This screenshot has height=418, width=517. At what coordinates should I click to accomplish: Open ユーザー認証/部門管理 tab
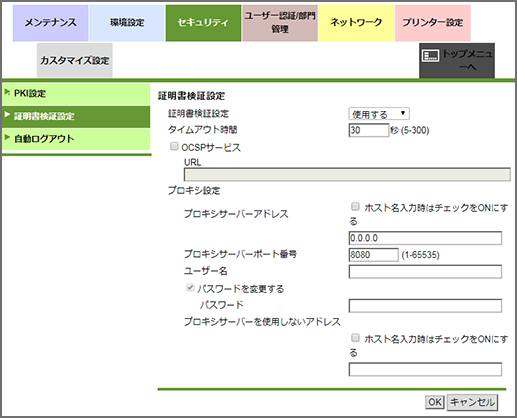(280, 23)
